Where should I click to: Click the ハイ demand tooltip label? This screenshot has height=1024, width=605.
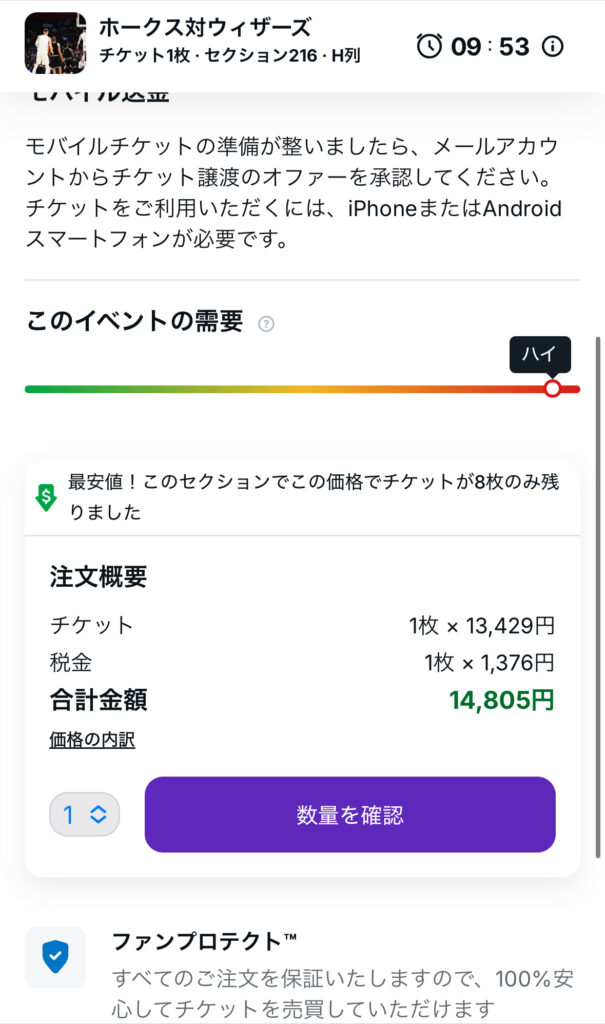[540, 355]
